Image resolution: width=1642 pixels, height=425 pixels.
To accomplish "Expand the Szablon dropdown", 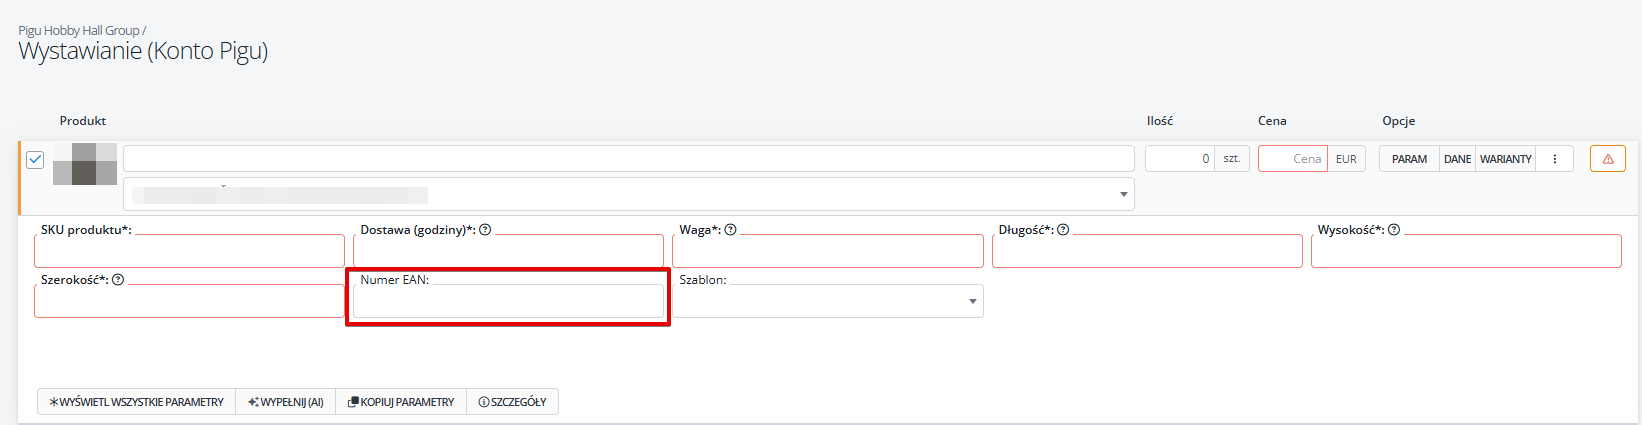I will (x=828, y=301).
